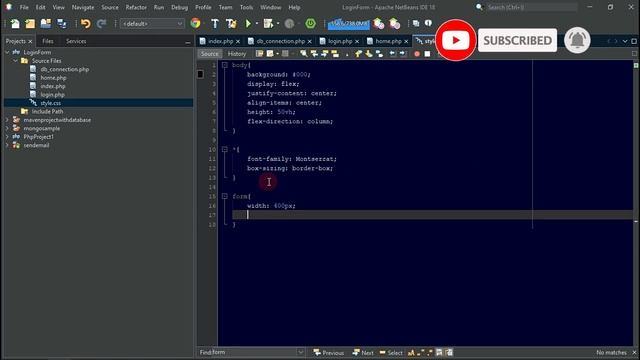Open the Team menu

click(225, 7)
